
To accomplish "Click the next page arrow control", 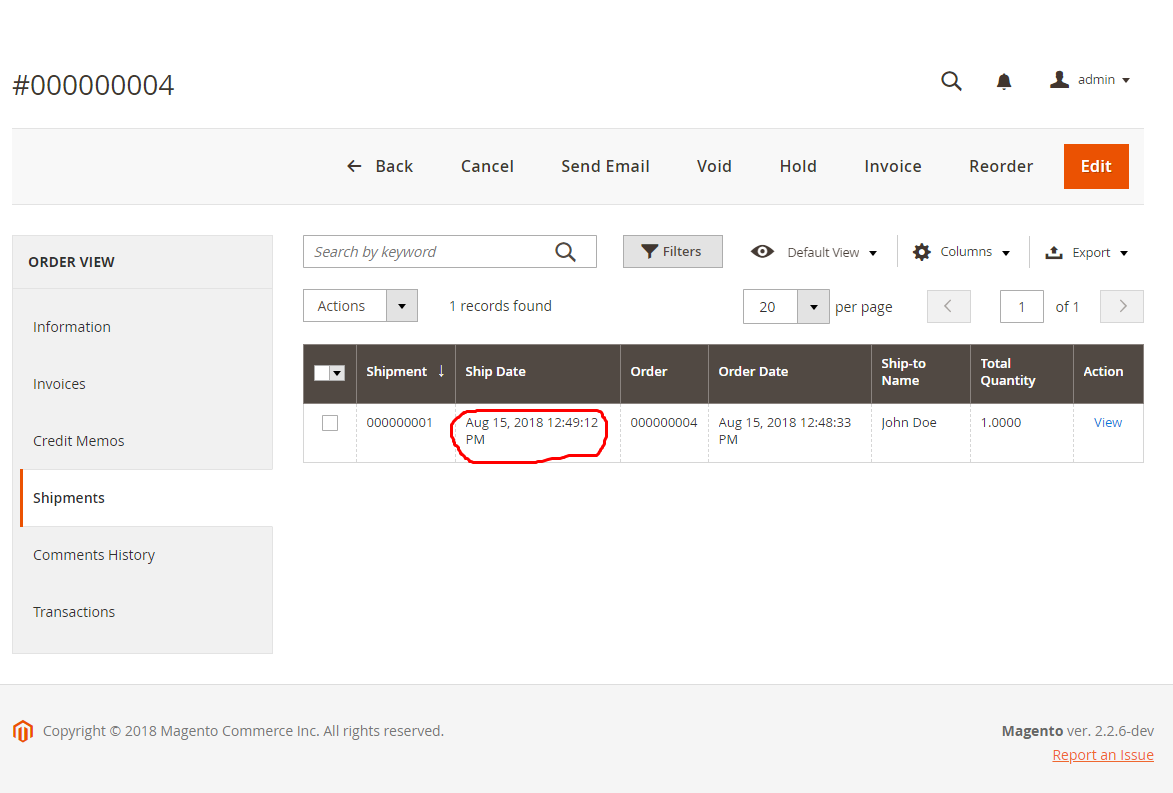I will pos(1121,306).
